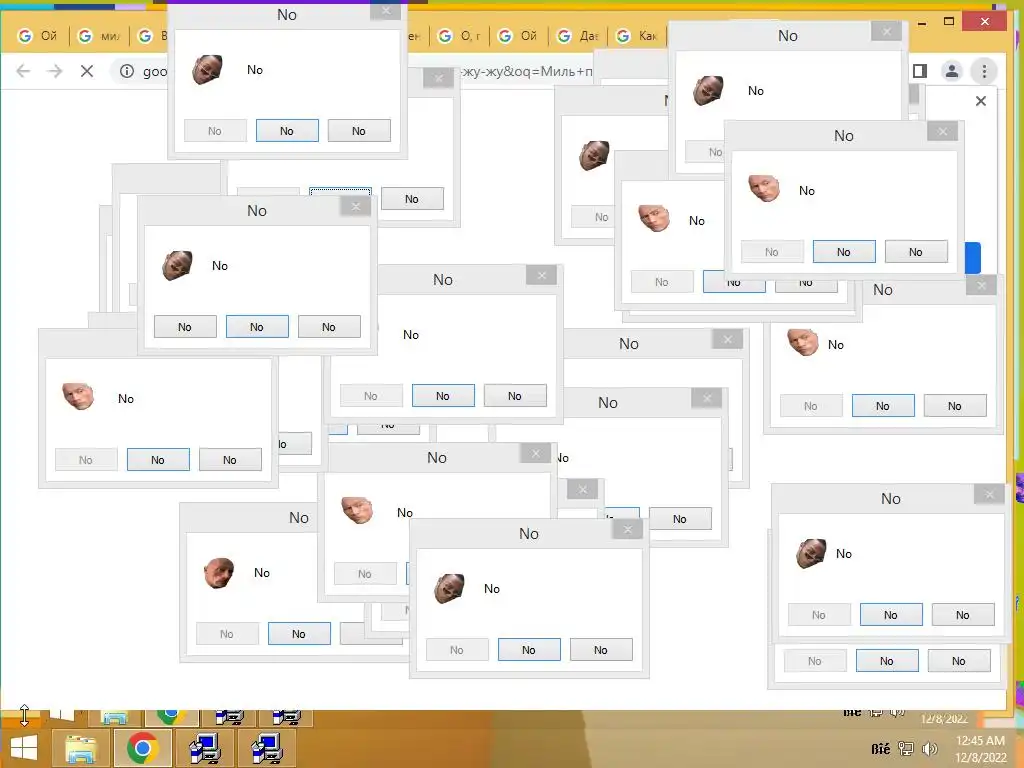Viewport: 1024px width, 768px height.
Task: Open network status icon in system tray
Action: (x=906, y=749)
